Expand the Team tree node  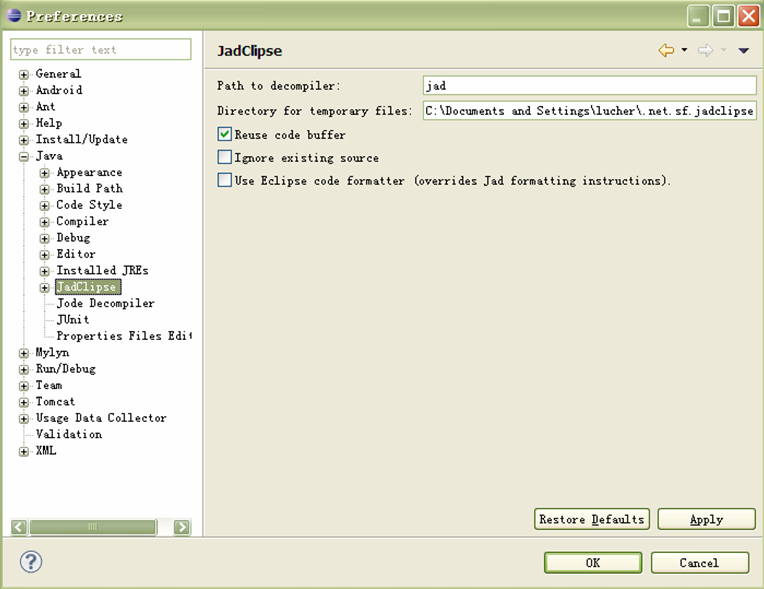coord(23,386)
